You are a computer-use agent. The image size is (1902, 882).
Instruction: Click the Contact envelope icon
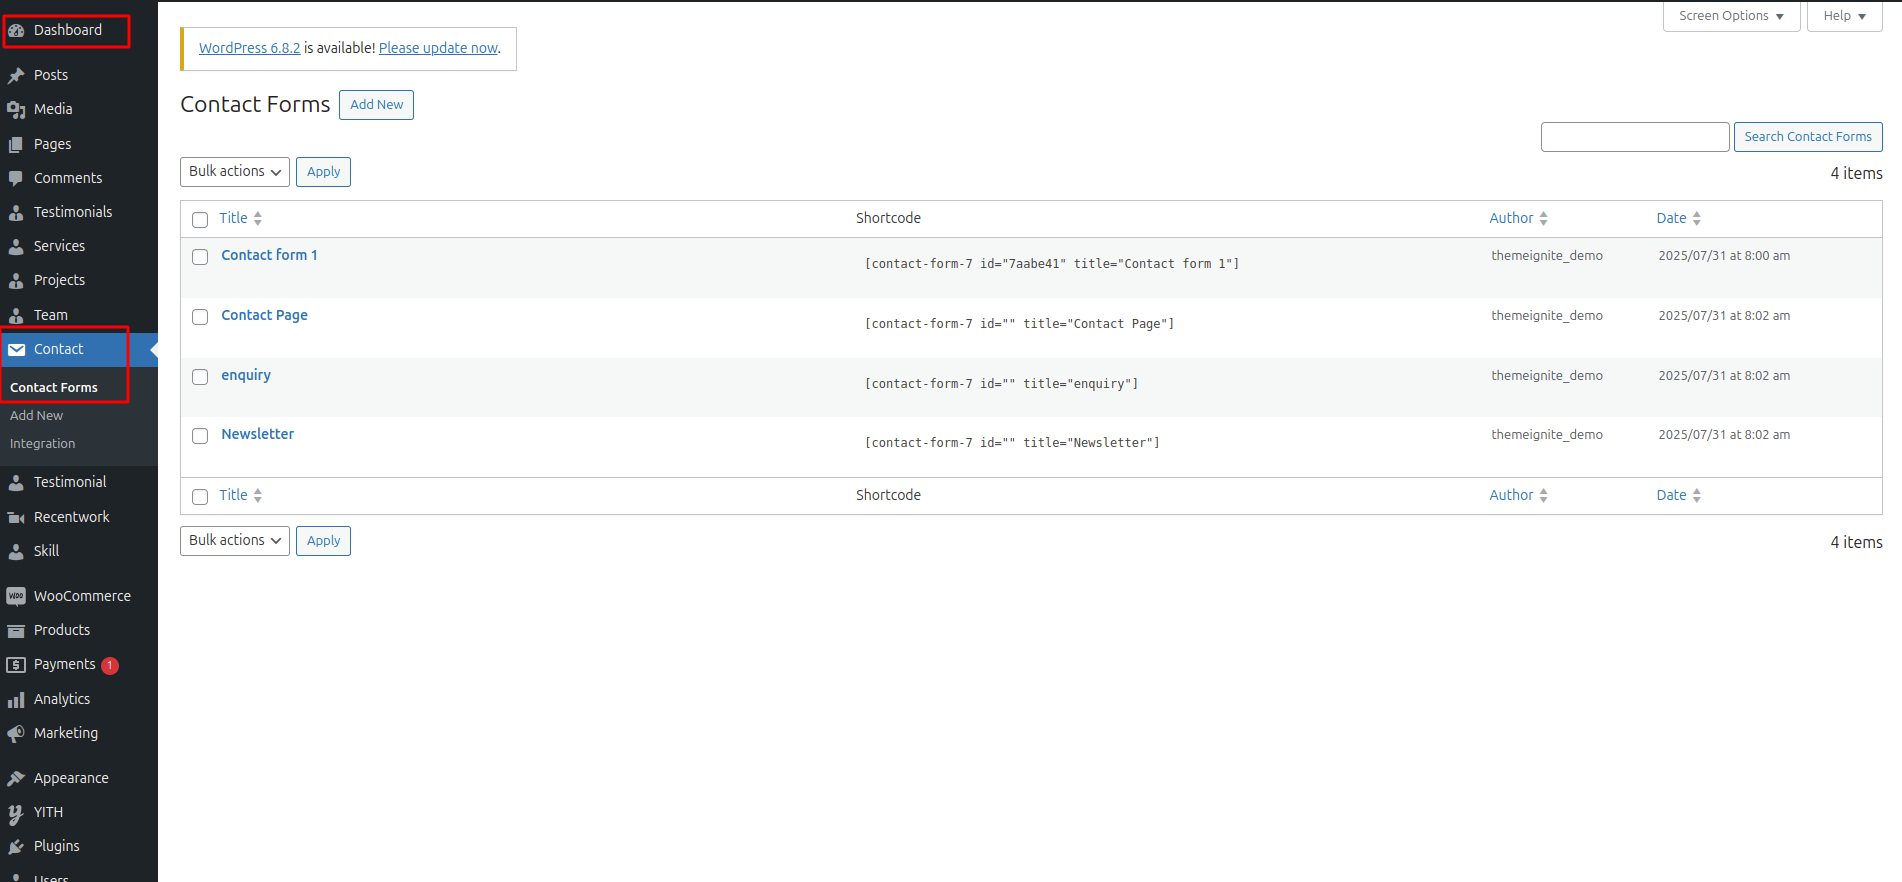pos(16,349)
